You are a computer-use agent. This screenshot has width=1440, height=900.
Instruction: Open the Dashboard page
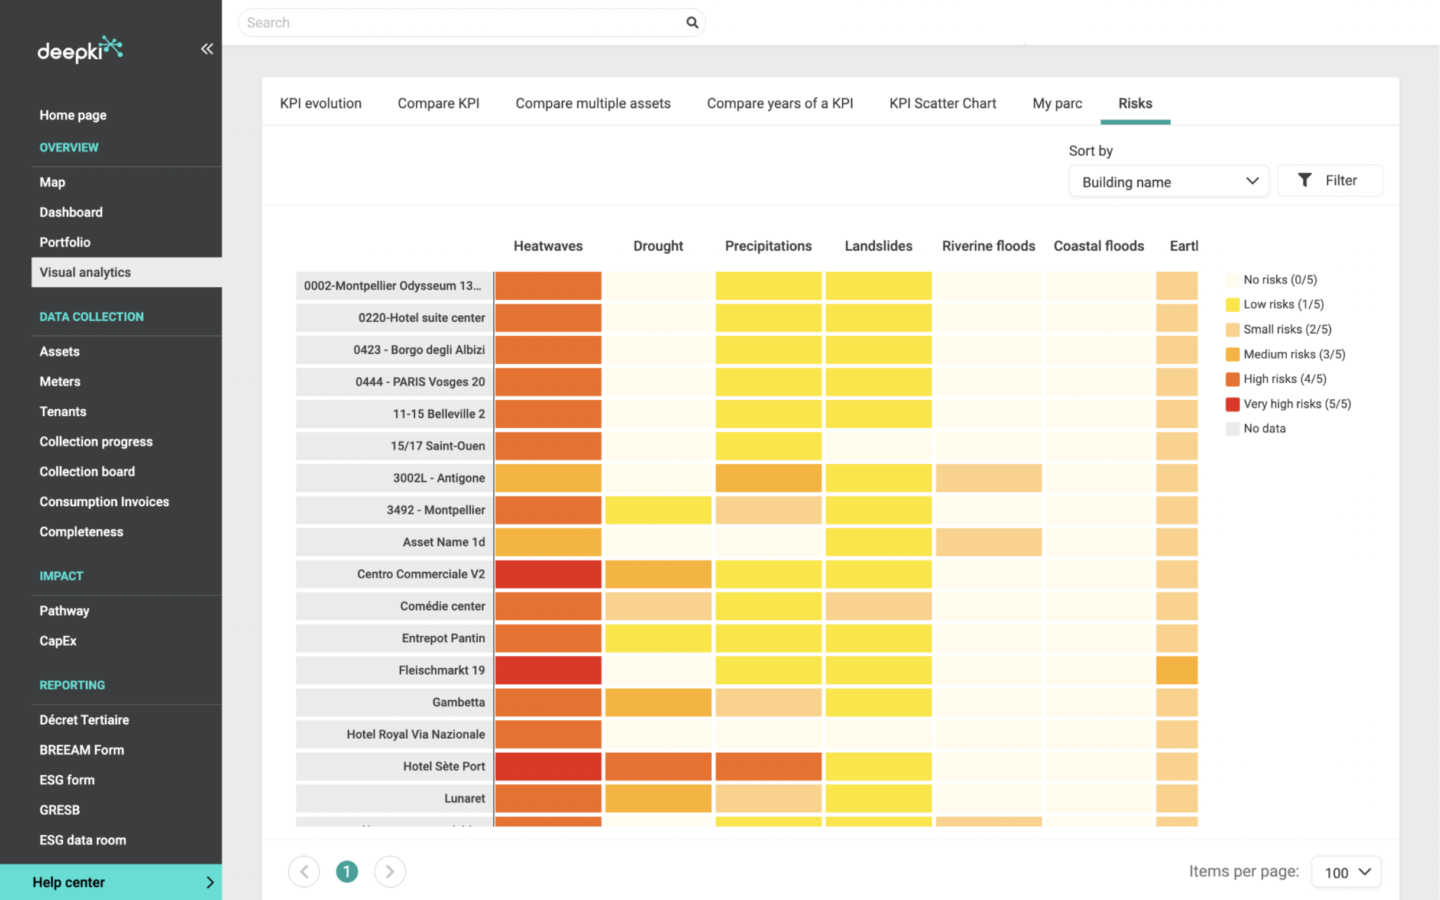pyautogui.click(x=71, y=212)
